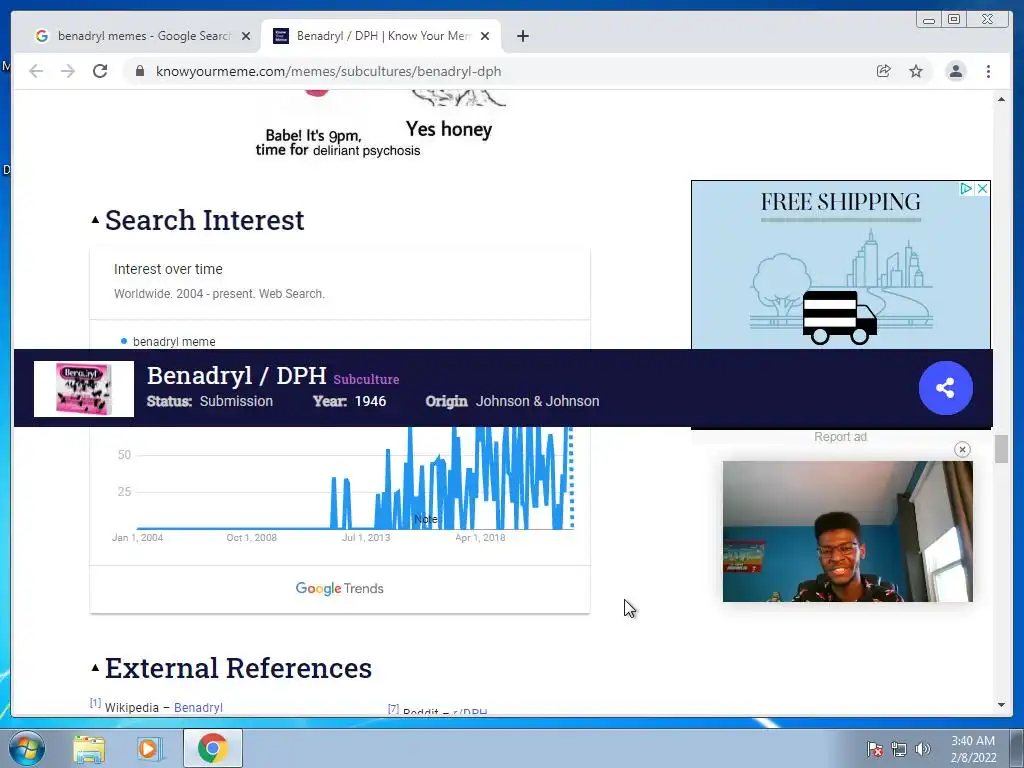Click the Google Trends logo link
Screen dimensions: 1024x768
click(340, 588)
